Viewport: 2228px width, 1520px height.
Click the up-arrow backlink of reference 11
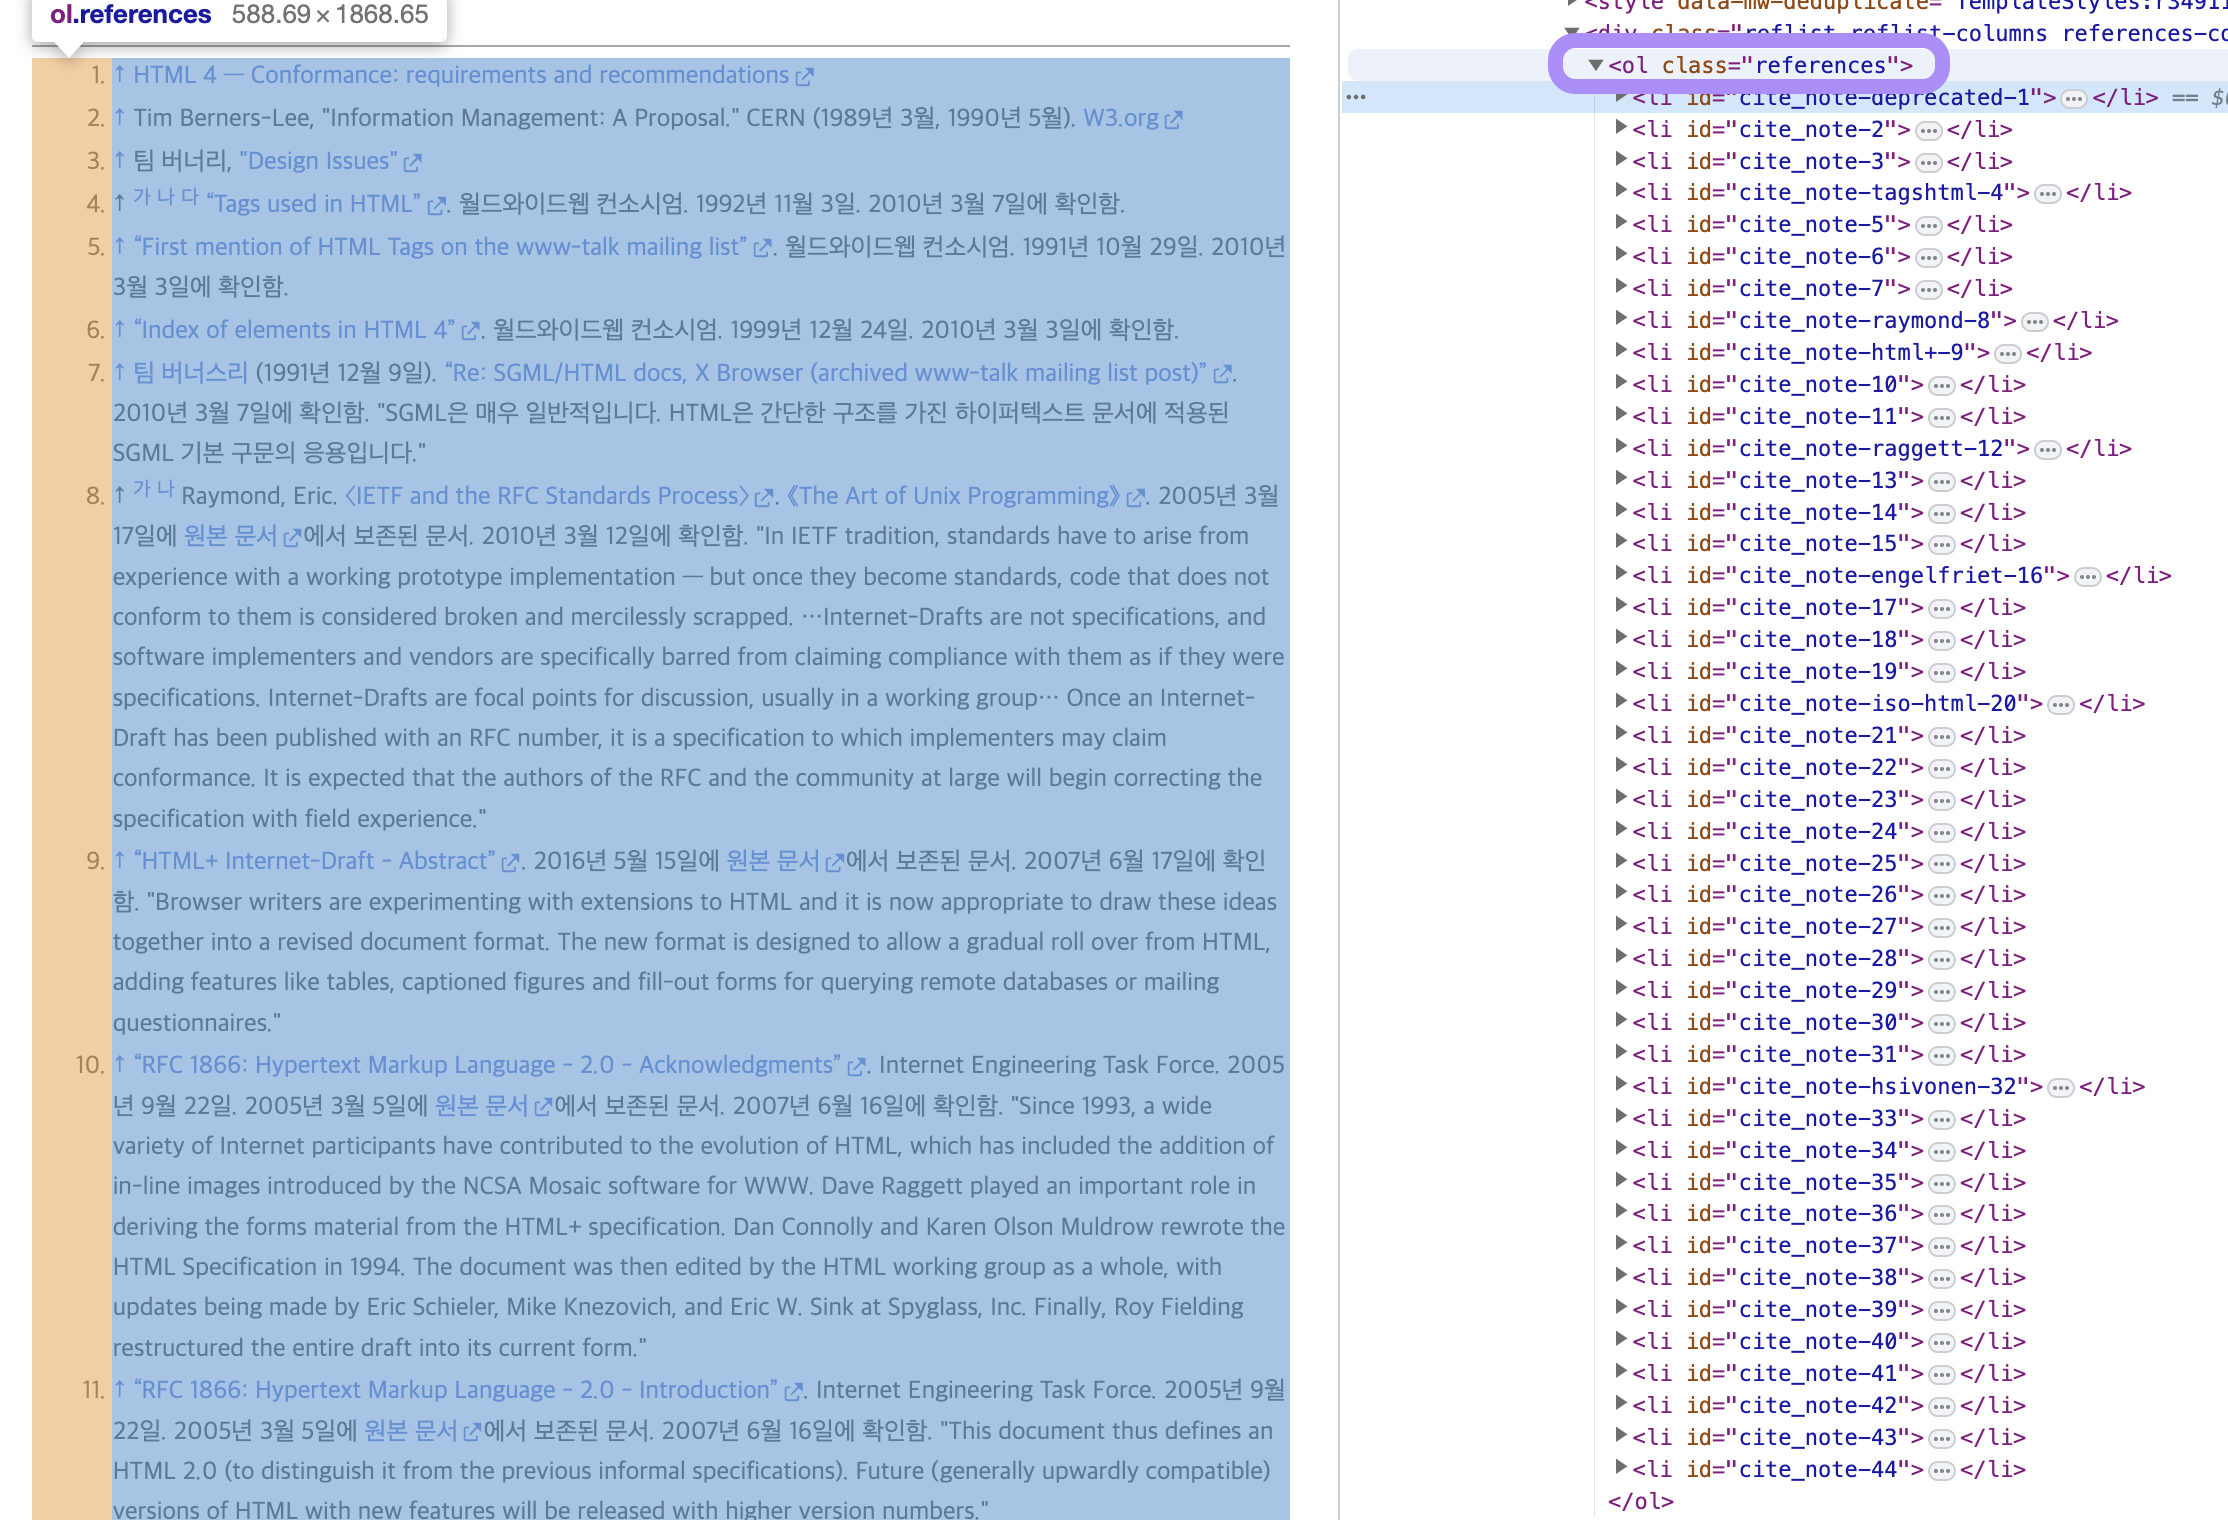click(119, 1389)
